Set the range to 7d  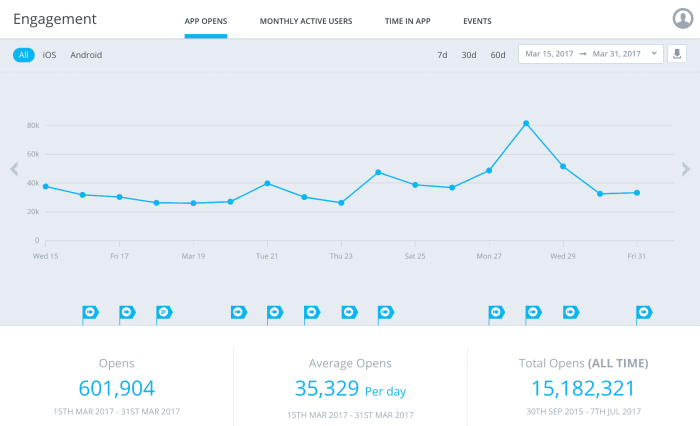click(442, 55)
